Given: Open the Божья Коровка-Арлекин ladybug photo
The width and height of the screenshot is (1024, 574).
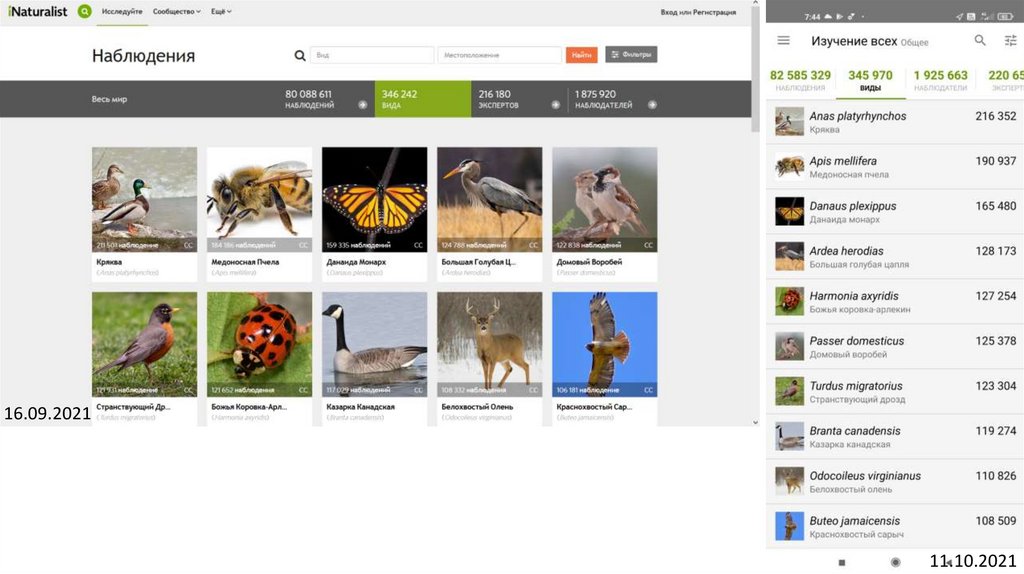Looking at the screenshot, I should coord(259,344).
